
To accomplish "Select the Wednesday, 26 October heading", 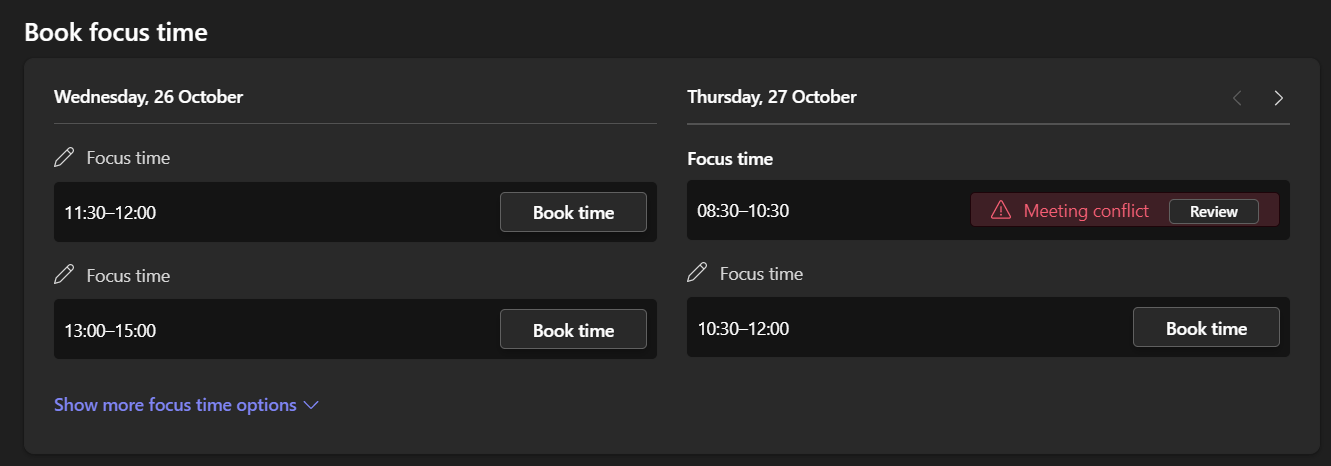I will point(148,97).
